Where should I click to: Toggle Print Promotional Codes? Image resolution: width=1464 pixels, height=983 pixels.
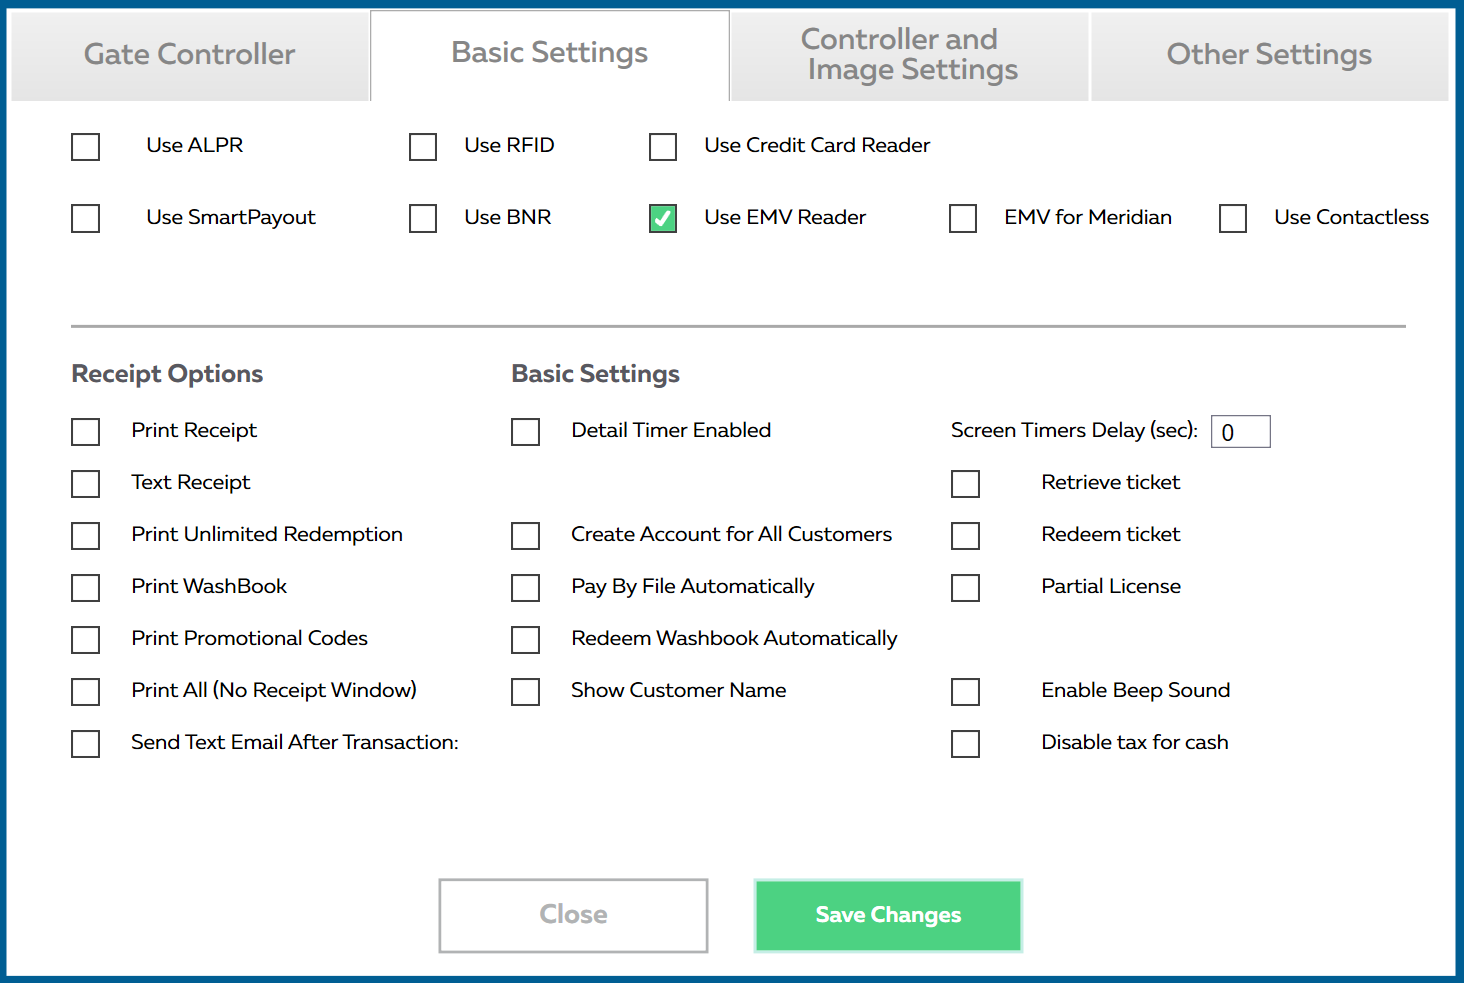click(x=85, y=640)
